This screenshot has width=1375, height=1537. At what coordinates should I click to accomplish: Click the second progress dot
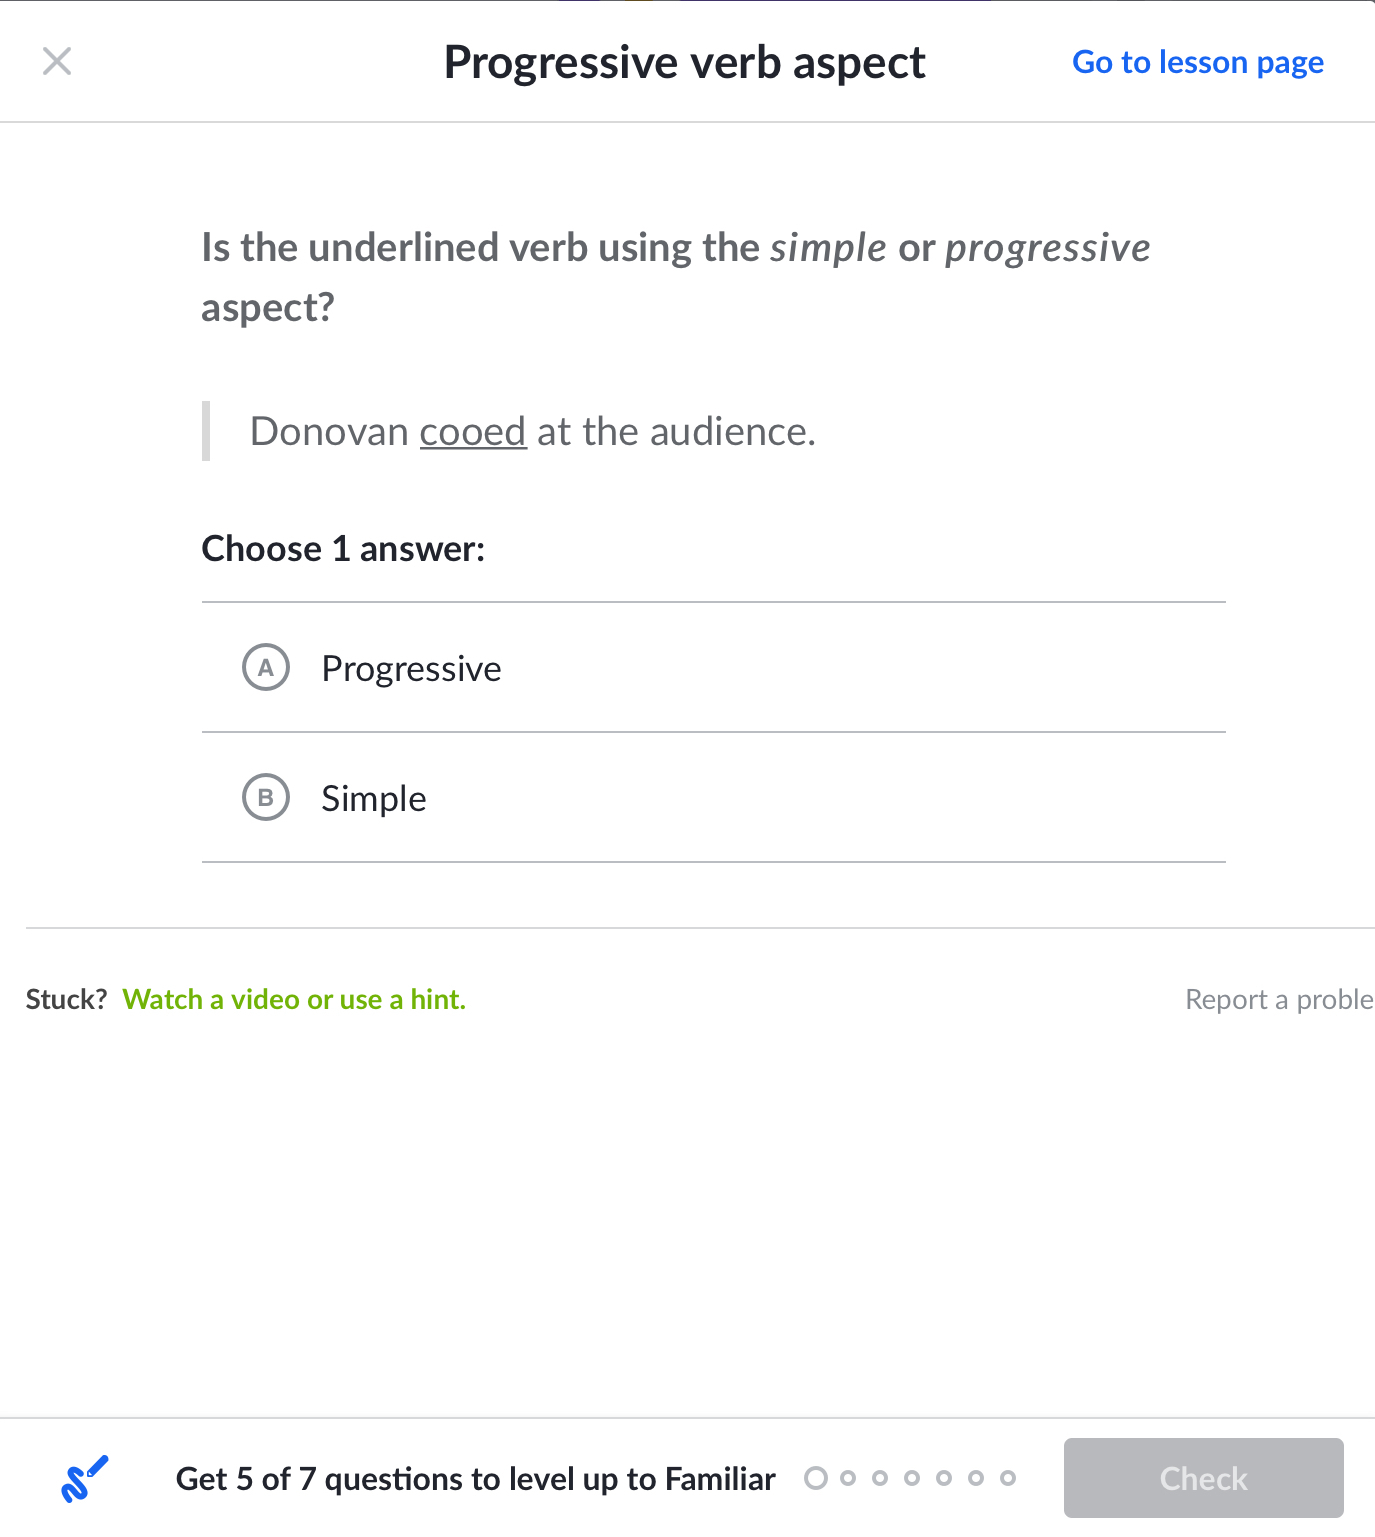click(x=848, y=1478)
